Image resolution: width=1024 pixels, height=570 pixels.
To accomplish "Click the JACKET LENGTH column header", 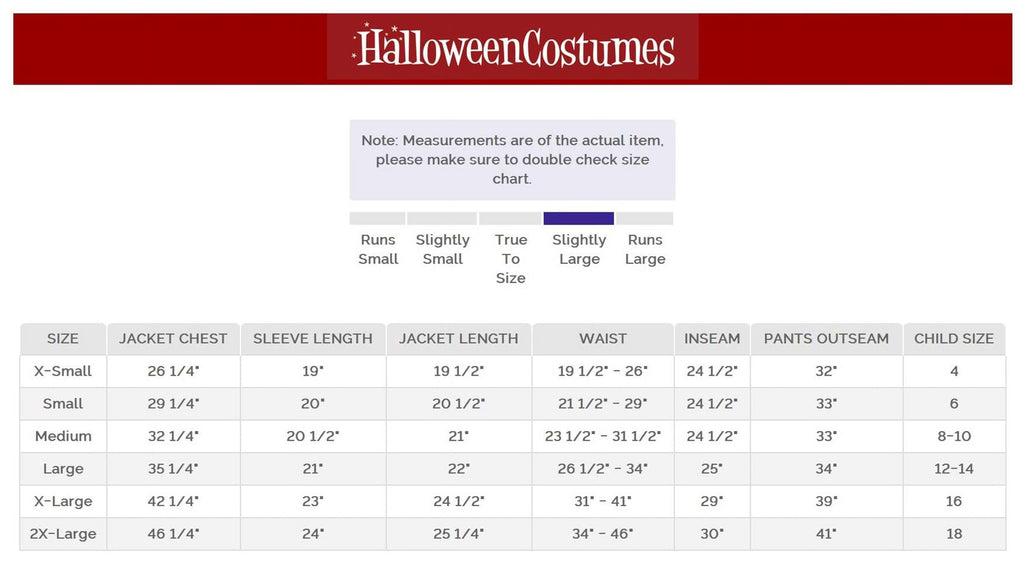I will pos(458,339).
